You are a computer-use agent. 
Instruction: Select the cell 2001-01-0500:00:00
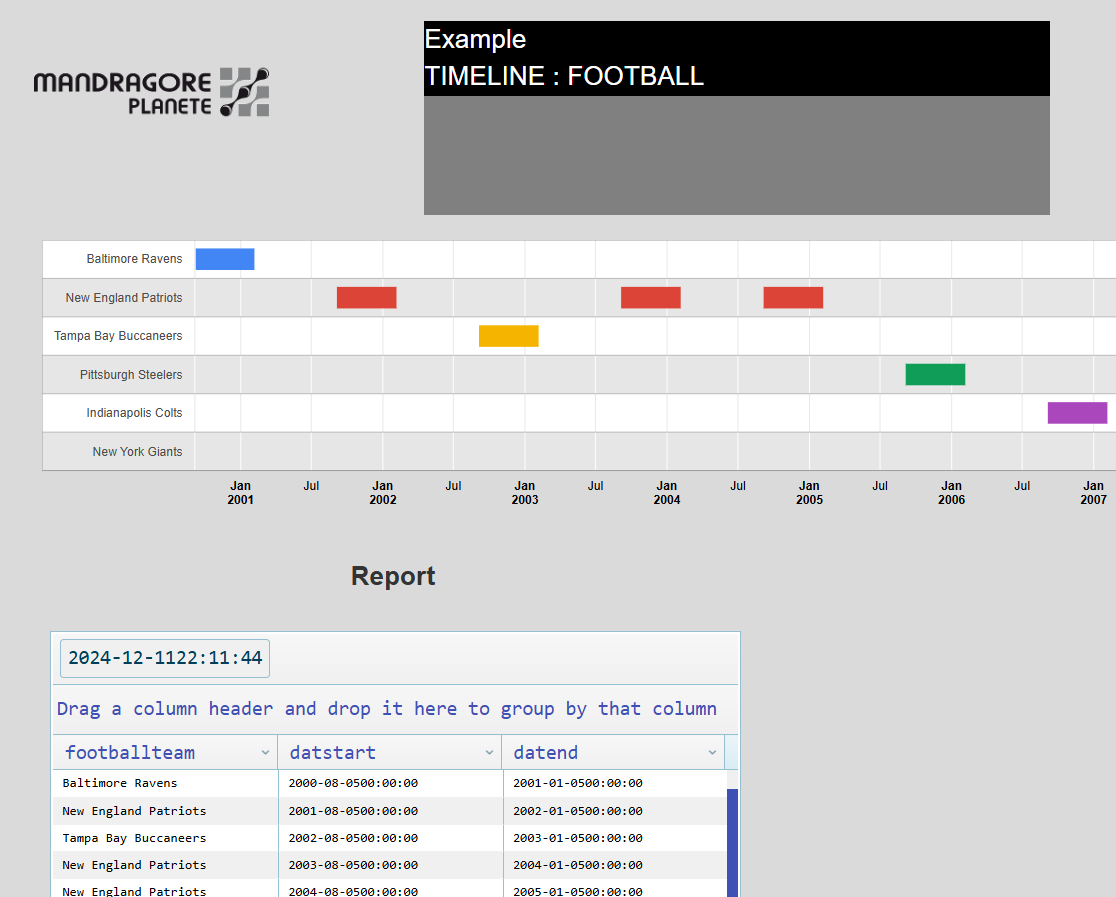coord(615,783)
